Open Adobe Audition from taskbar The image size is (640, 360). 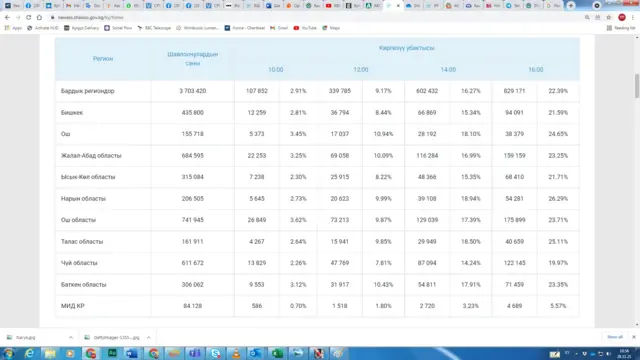tap(111, 353)
